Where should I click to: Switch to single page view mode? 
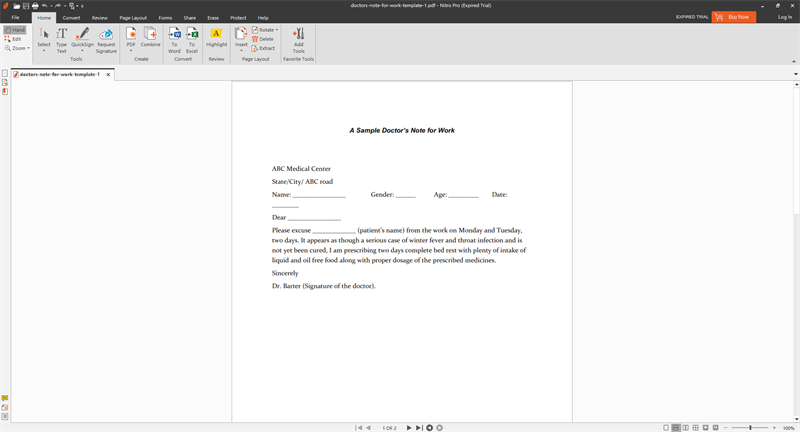(x=666, y=428)
